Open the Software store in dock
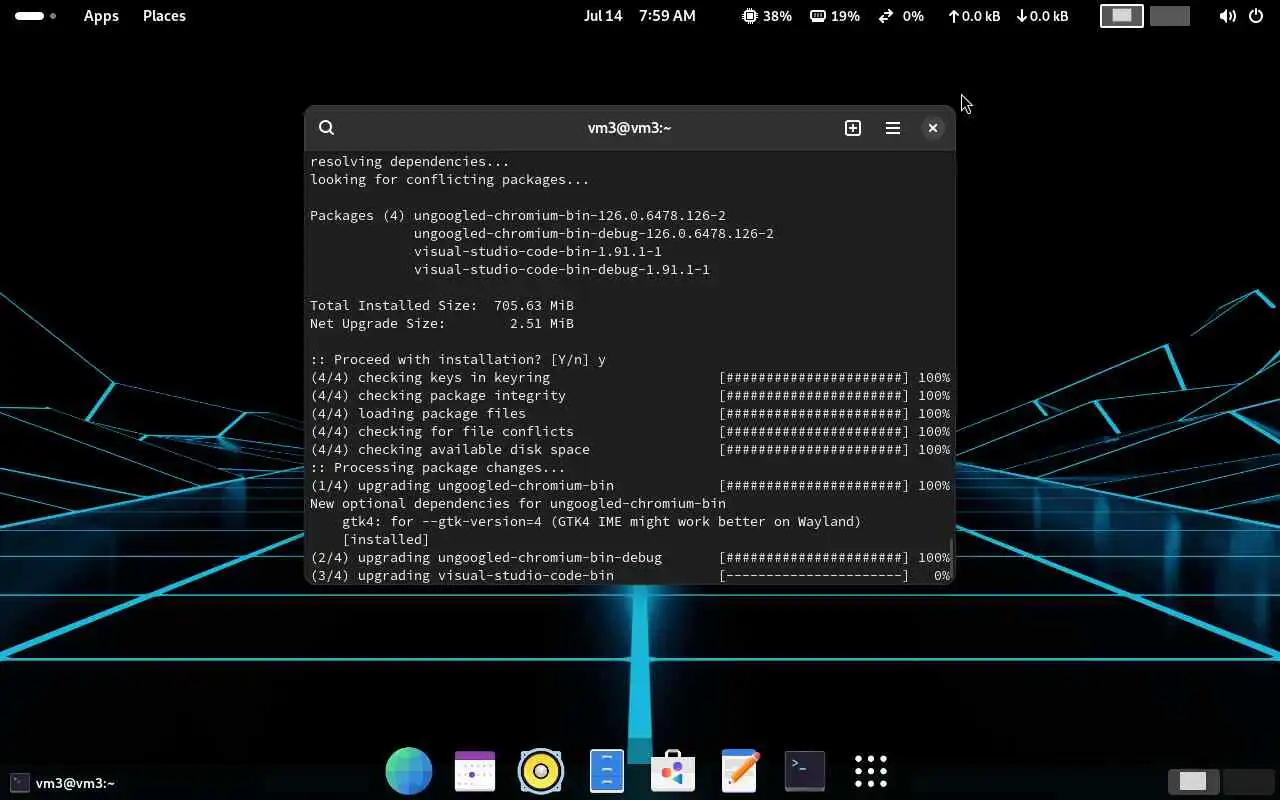This screenshot has height=800, width=1280. (673, 771)
